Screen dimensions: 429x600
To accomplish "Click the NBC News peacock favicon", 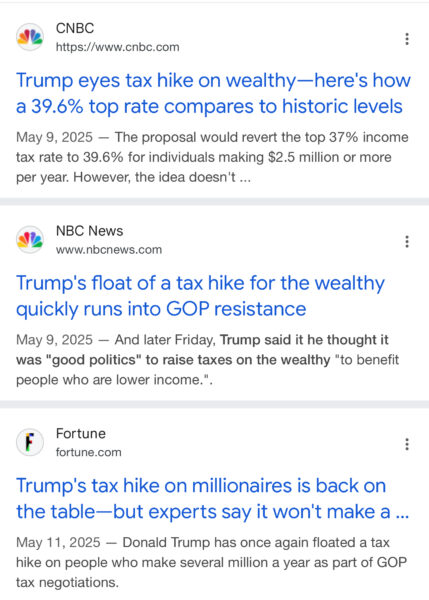I will 30,240.
